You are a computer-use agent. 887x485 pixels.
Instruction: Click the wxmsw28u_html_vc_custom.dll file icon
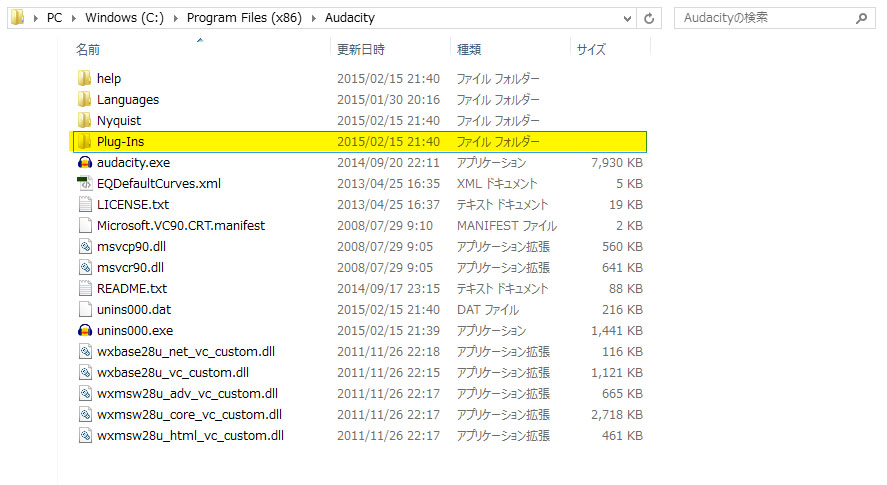85,435
